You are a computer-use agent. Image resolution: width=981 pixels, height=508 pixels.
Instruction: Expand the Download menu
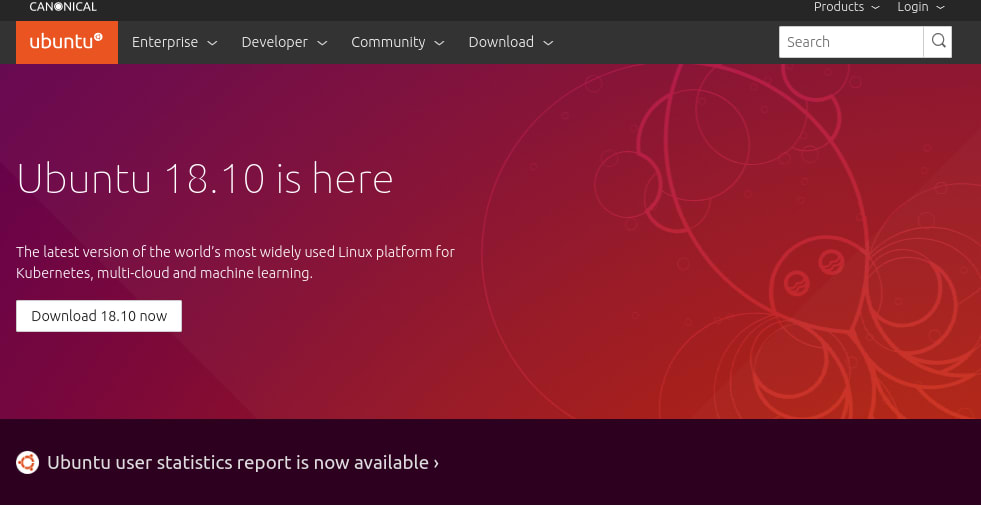(x=511, y=42)
